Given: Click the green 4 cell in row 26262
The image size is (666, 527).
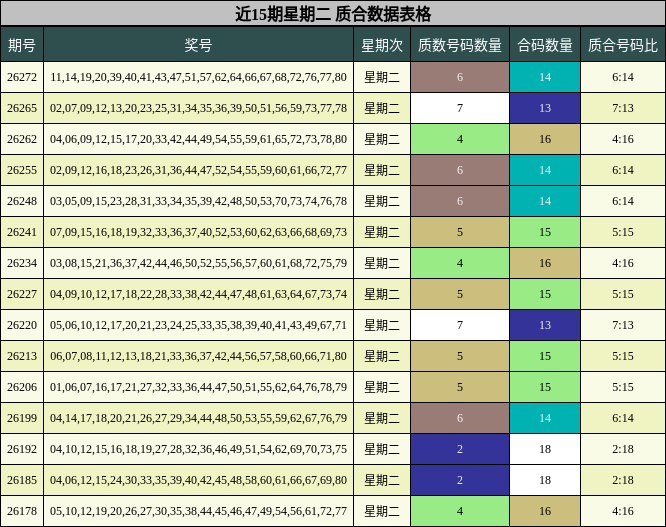Looking at the screenshot, I should tap(460, 139).
